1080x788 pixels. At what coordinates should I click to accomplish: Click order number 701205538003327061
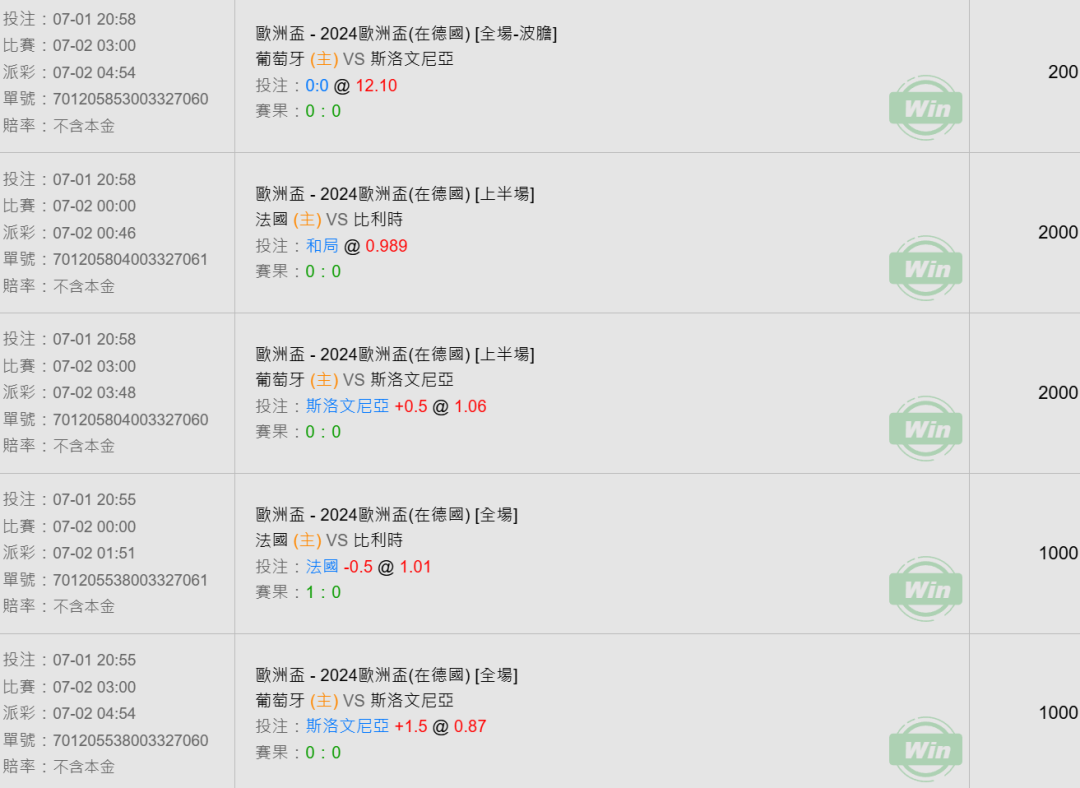[130, 580]
